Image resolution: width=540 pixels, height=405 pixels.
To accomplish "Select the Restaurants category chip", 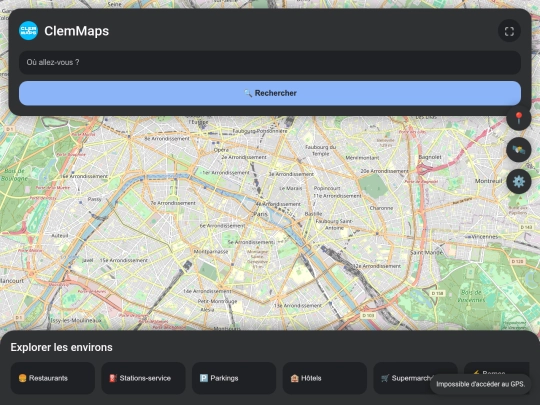I will [x=53, y=378].
